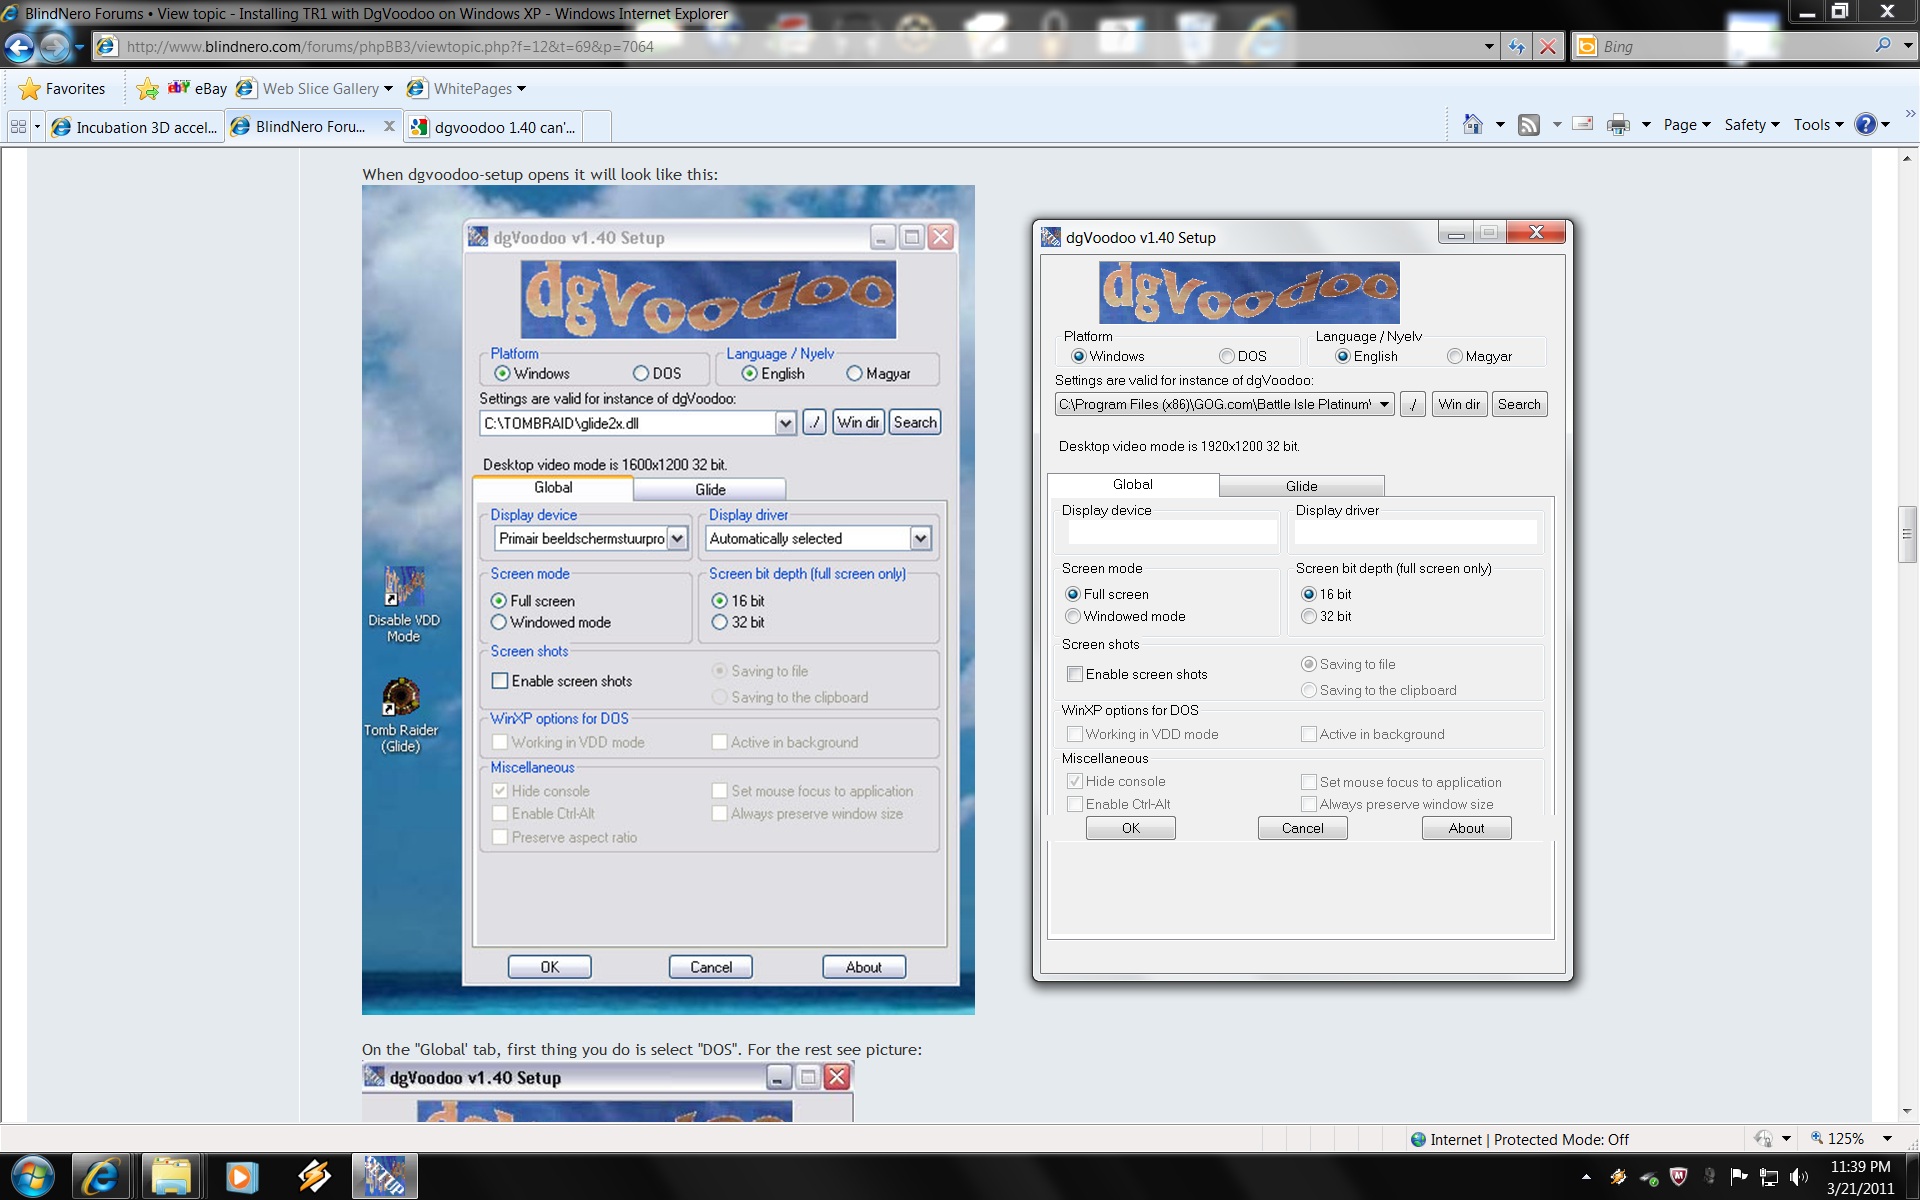
Task: Click the Bing search magnifier icon
Action: click(1883, 46)
